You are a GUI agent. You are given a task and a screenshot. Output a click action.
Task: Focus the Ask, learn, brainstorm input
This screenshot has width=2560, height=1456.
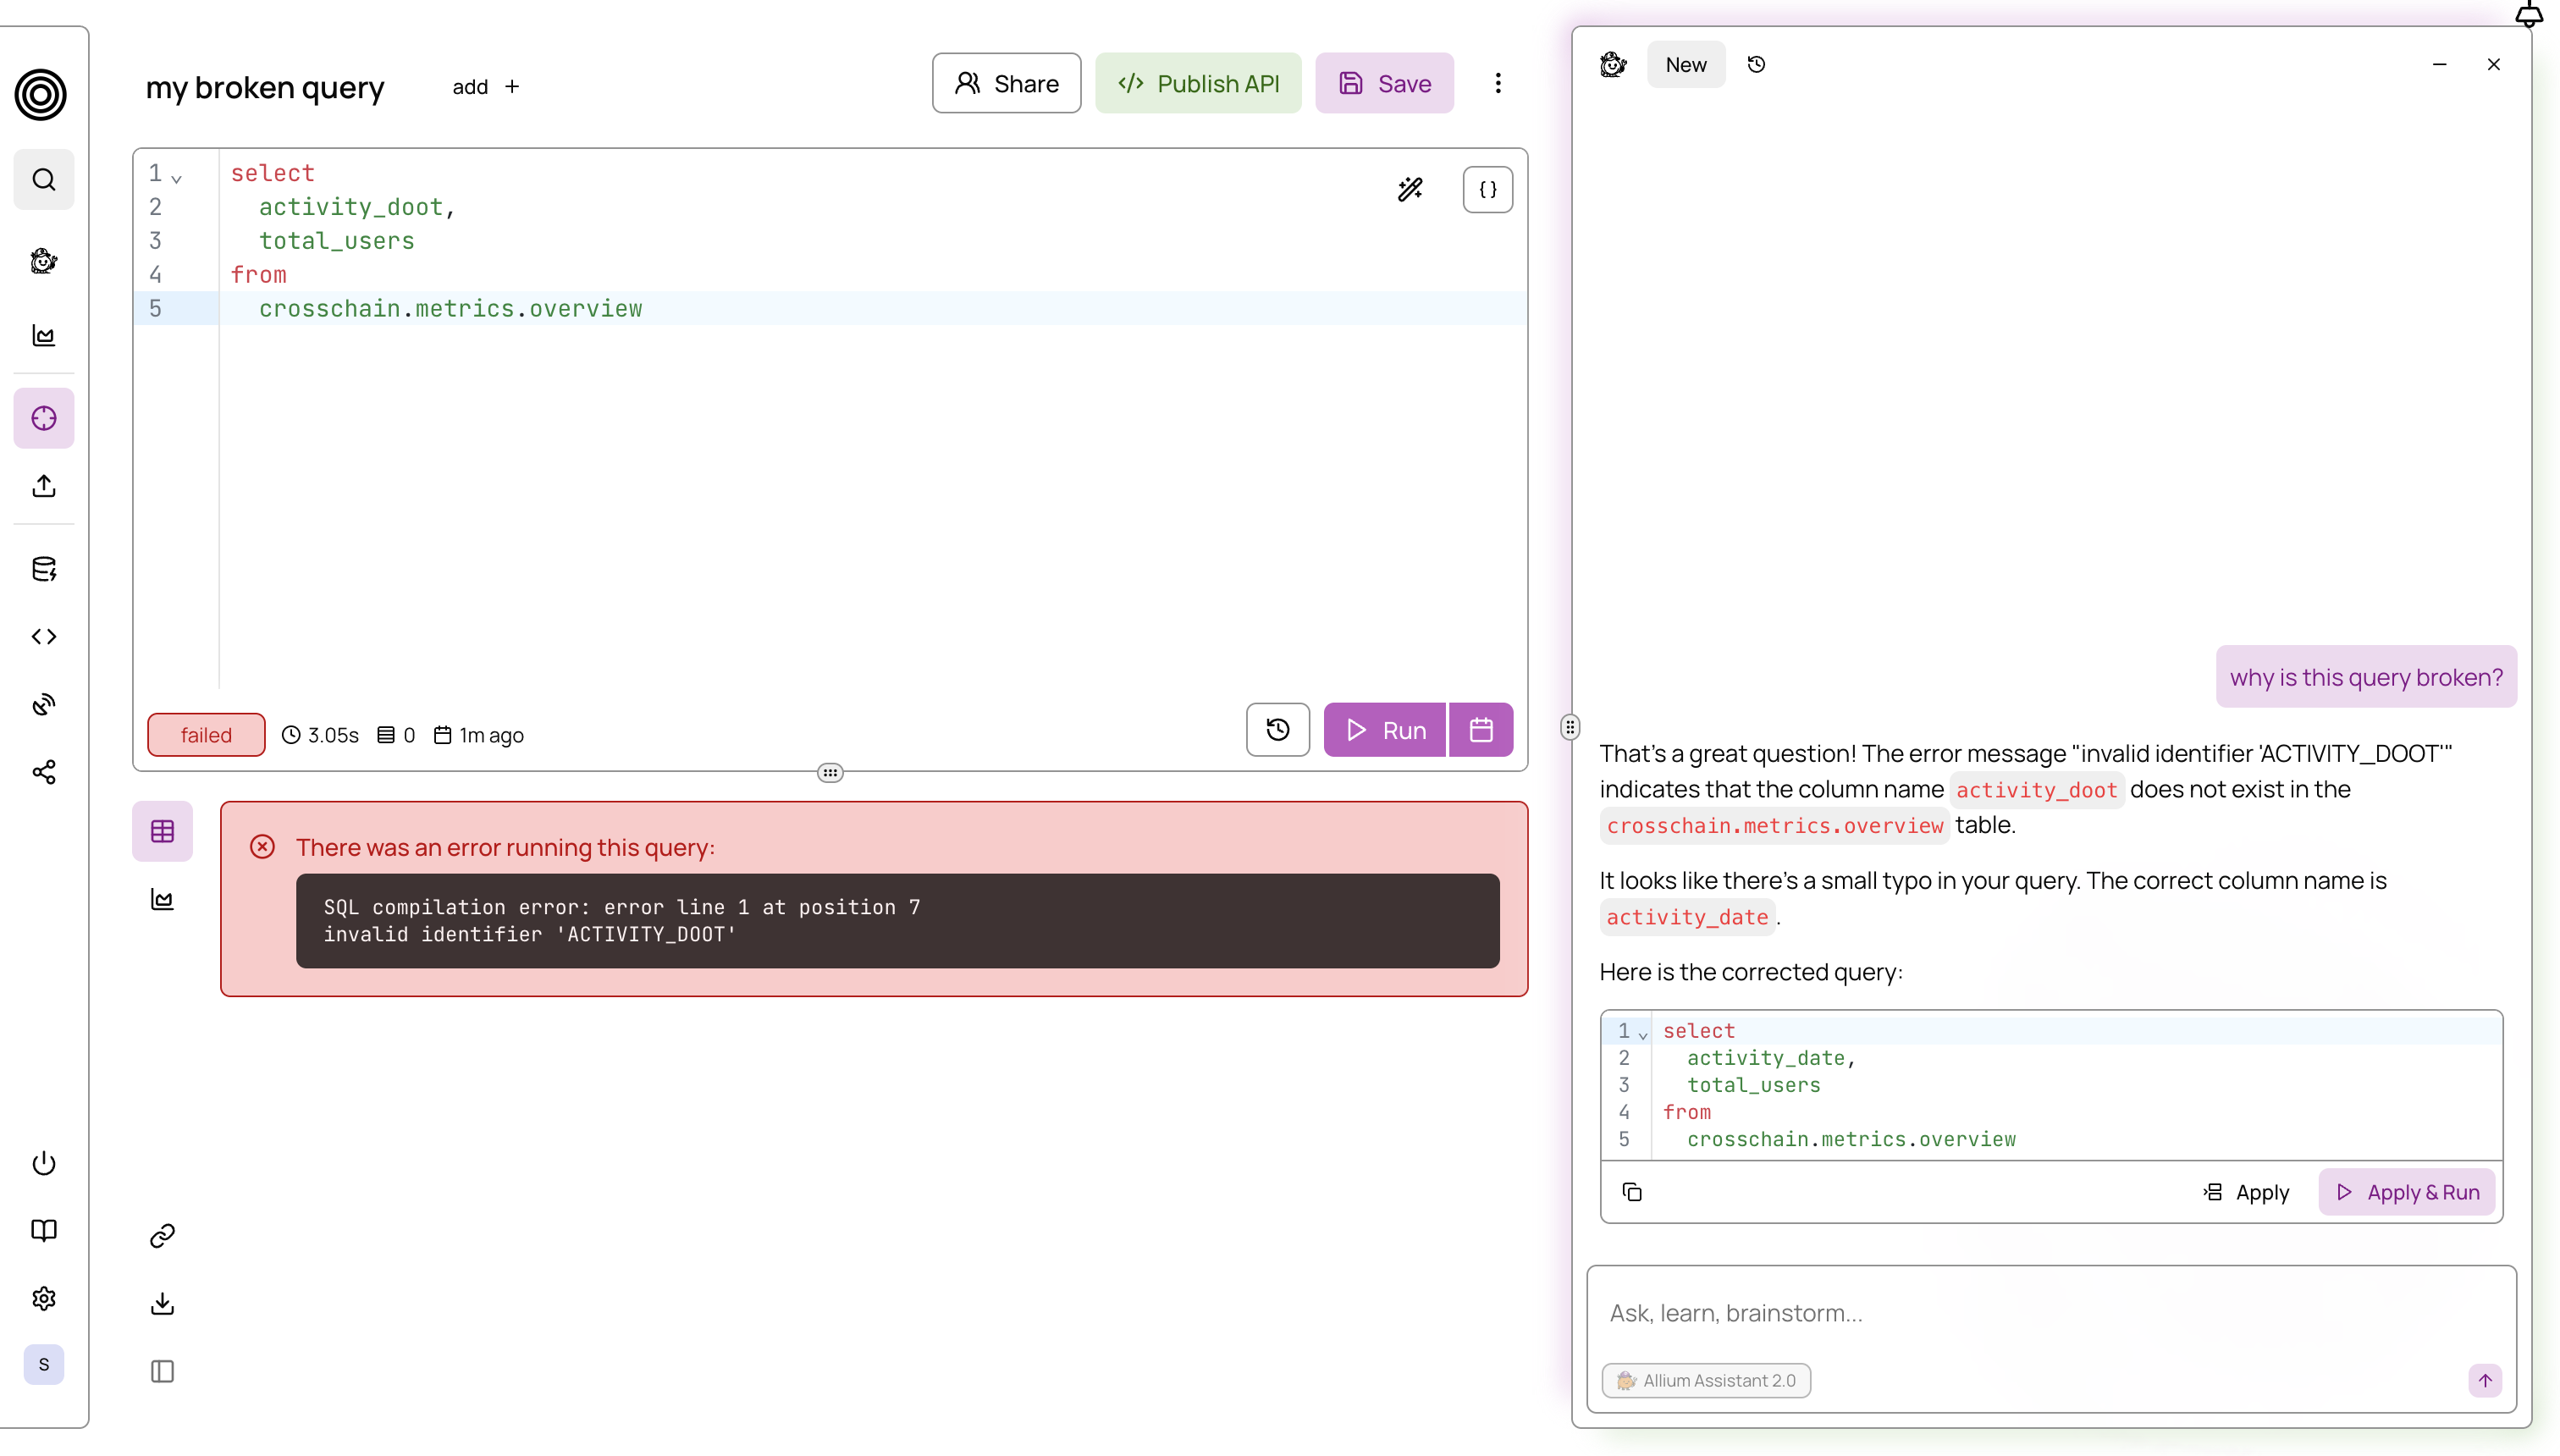click(2050, 1313)
